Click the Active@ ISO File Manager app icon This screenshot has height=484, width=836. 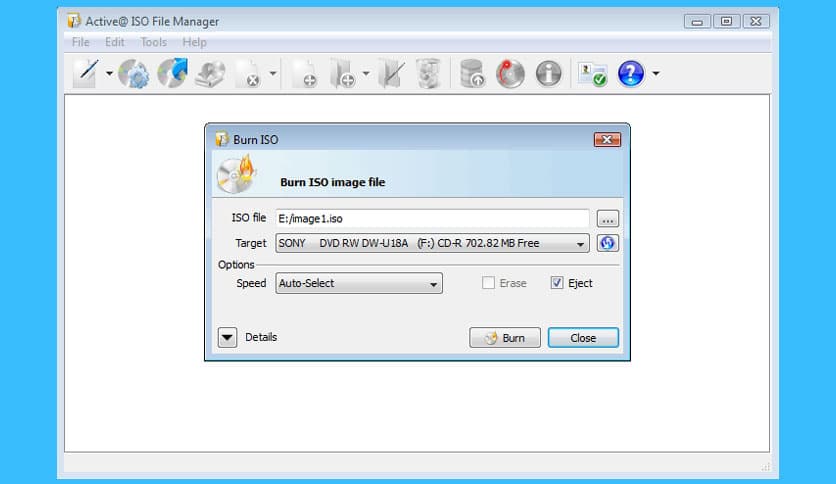(74, 21)
